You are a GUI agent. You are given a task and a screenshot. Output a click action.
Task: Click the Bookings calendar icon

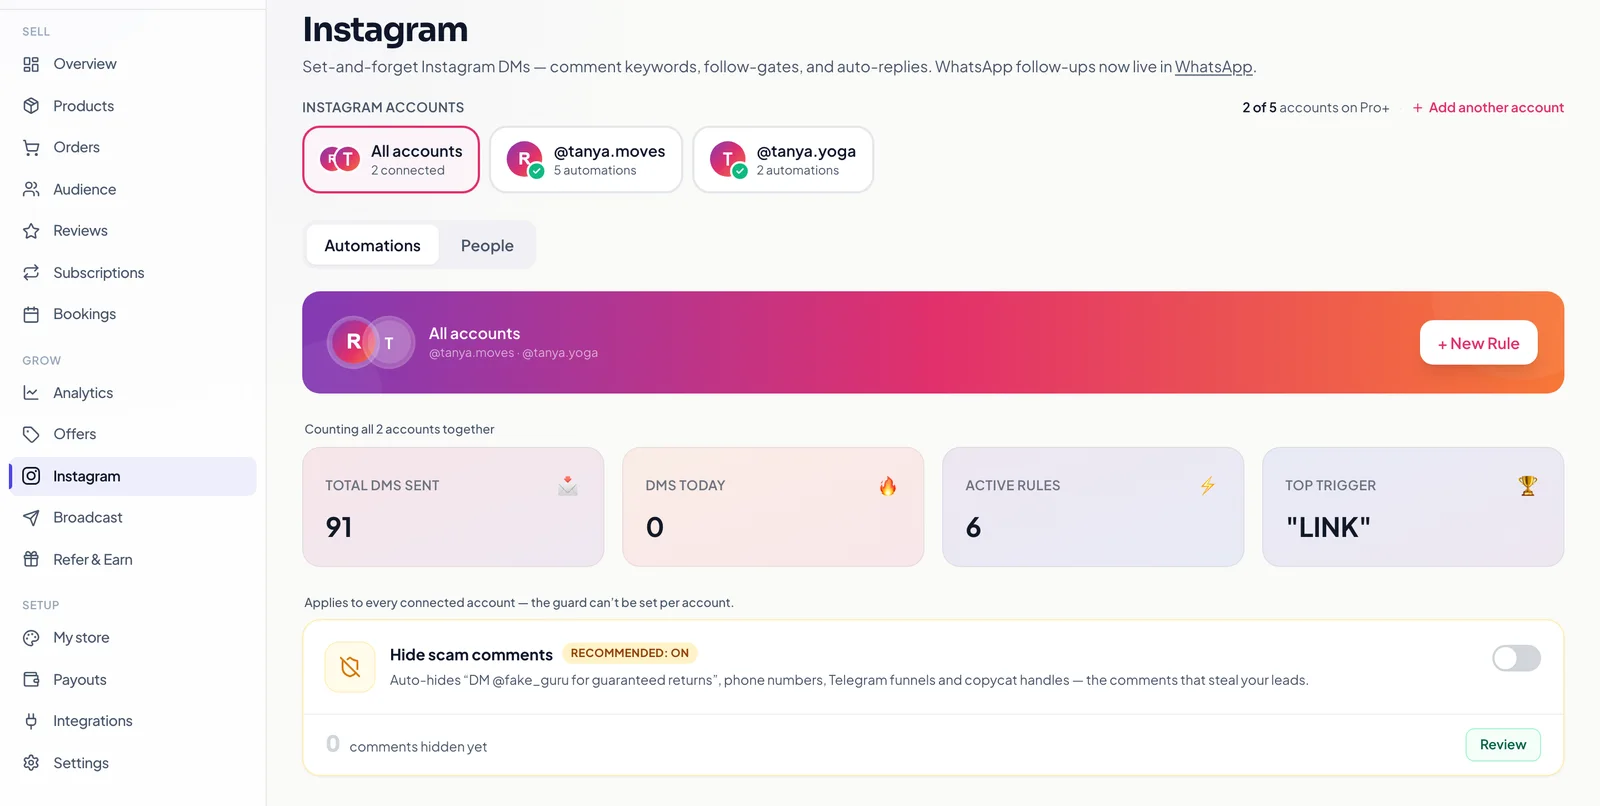pos(31,314)
